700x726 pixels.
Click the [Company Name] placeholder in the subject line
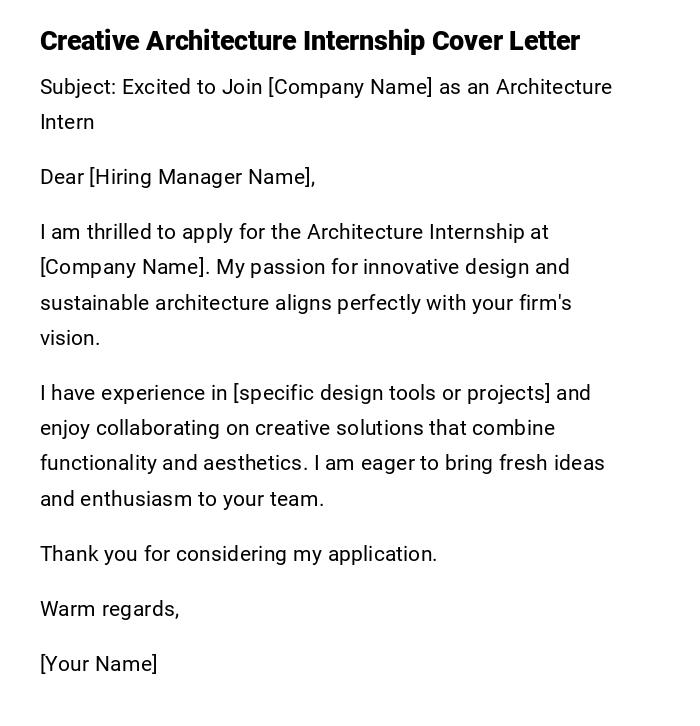350,87
